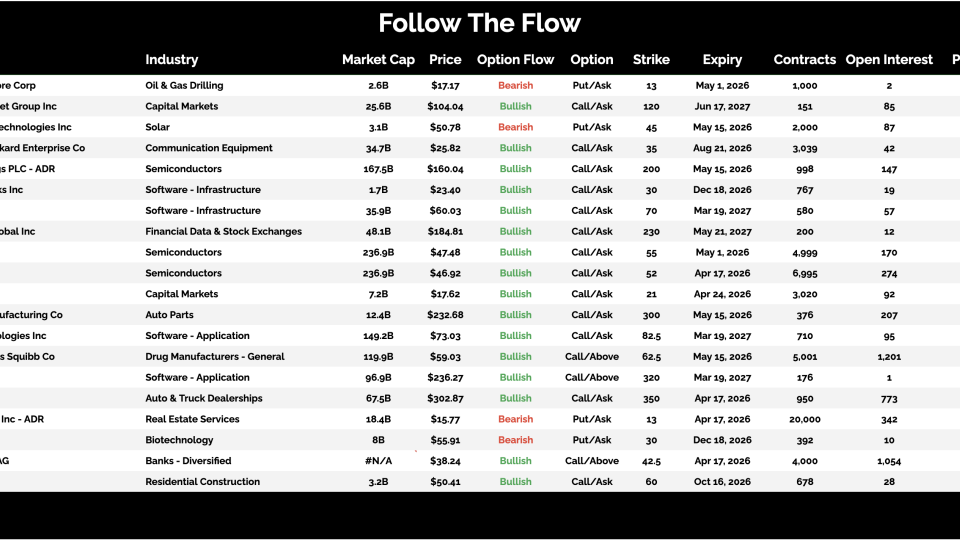Click the Strike column header
Viewport: 960px width, 540px height.
[651, 60]
